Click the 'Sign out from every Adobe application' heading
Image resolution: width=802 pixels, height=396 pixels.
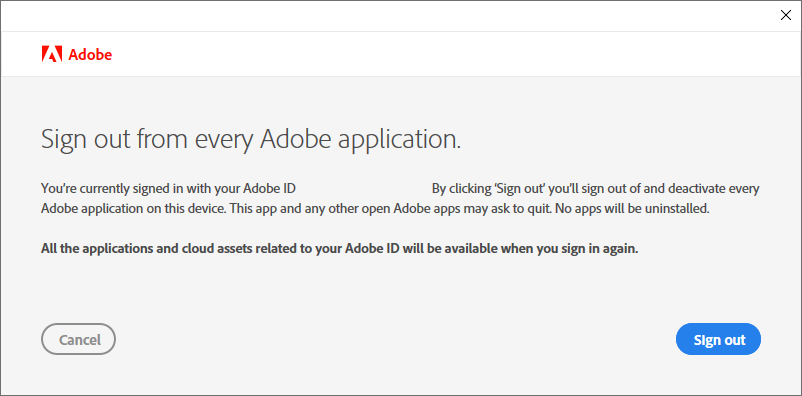(x=251, y=139)
